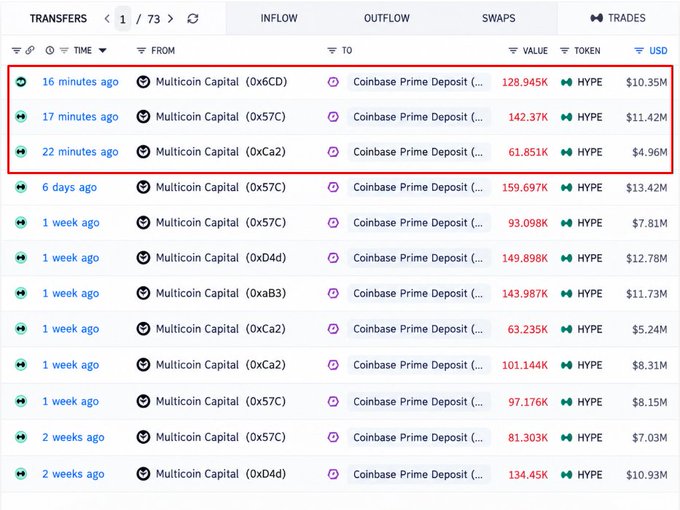The height and width of the screenshot is (510, 680).
Task: Click chain icon on 22 minutes ago row
Action: [21, 152]
